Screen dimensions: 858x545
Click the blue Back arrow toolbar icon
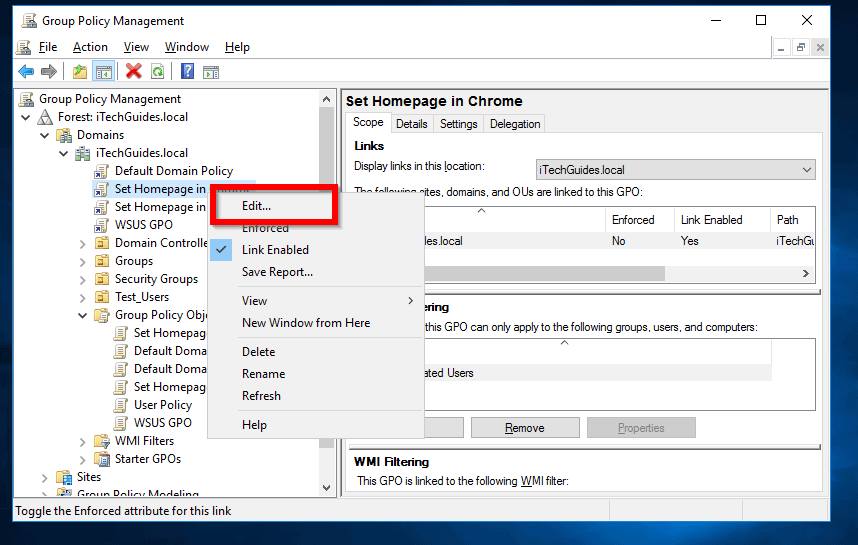pyautogui.click(x=26, y=72)
